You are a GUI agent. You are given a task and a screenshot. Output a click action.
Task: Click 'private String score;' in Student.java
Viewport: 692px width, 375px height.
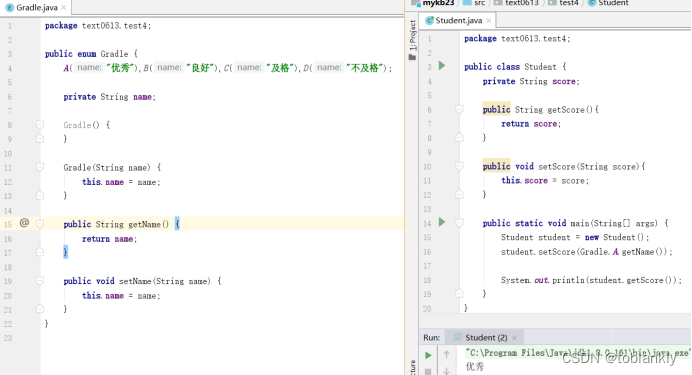[x=531, y=81]
